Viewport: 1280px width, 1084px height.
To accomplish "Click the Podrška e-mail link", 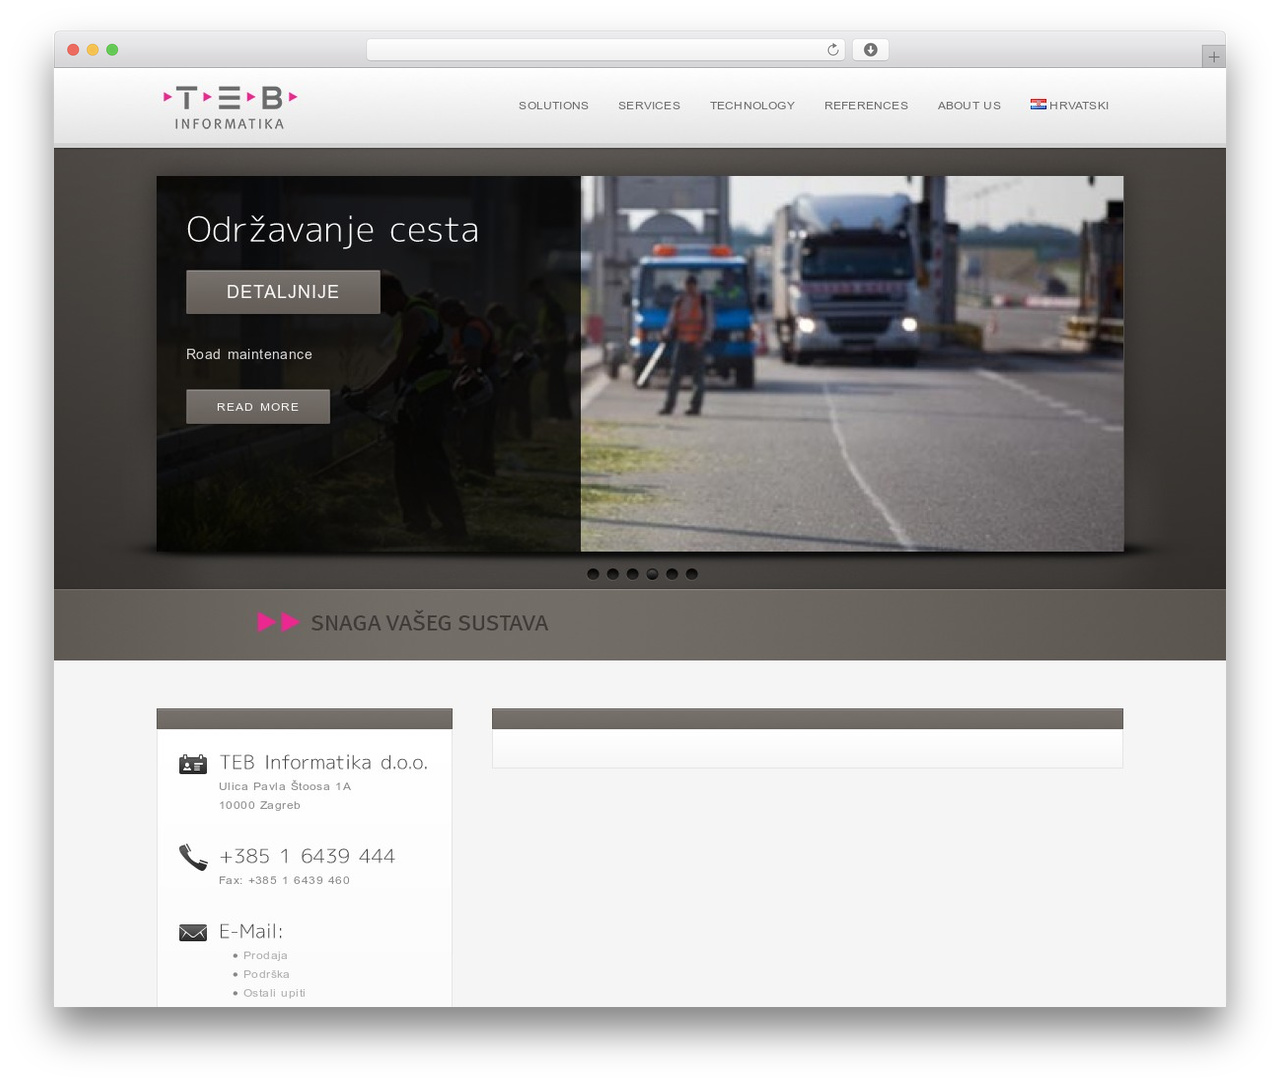I will pos(266,974).
